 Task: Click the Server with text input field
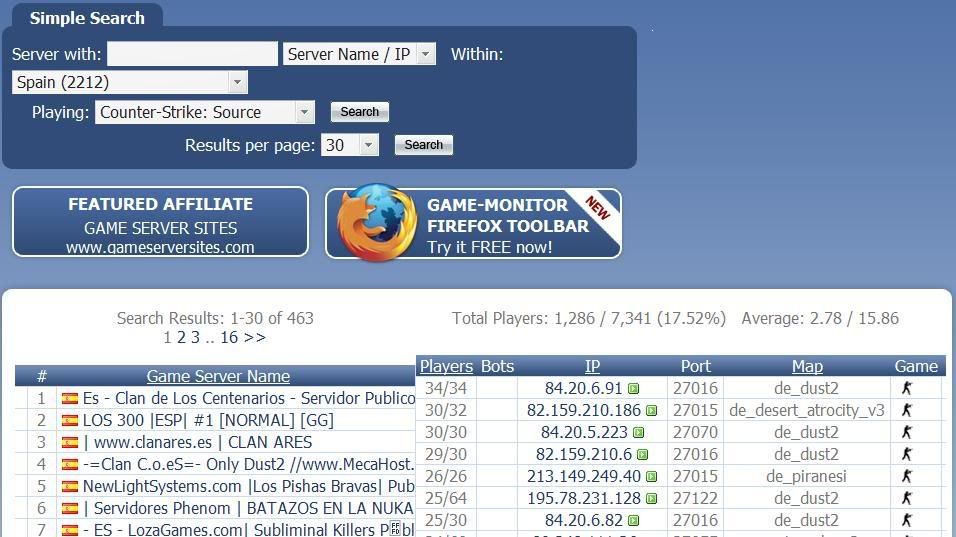(192, 54)
